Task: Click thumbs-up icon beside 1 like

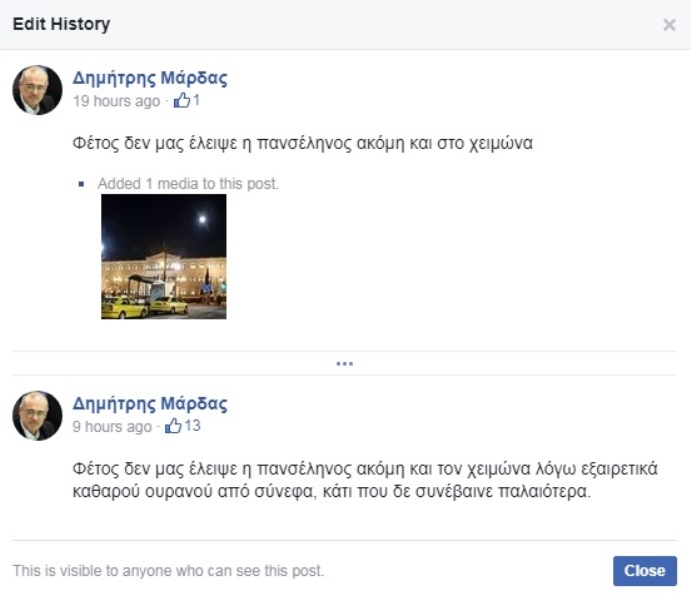Action: click(x=182, y=100)
